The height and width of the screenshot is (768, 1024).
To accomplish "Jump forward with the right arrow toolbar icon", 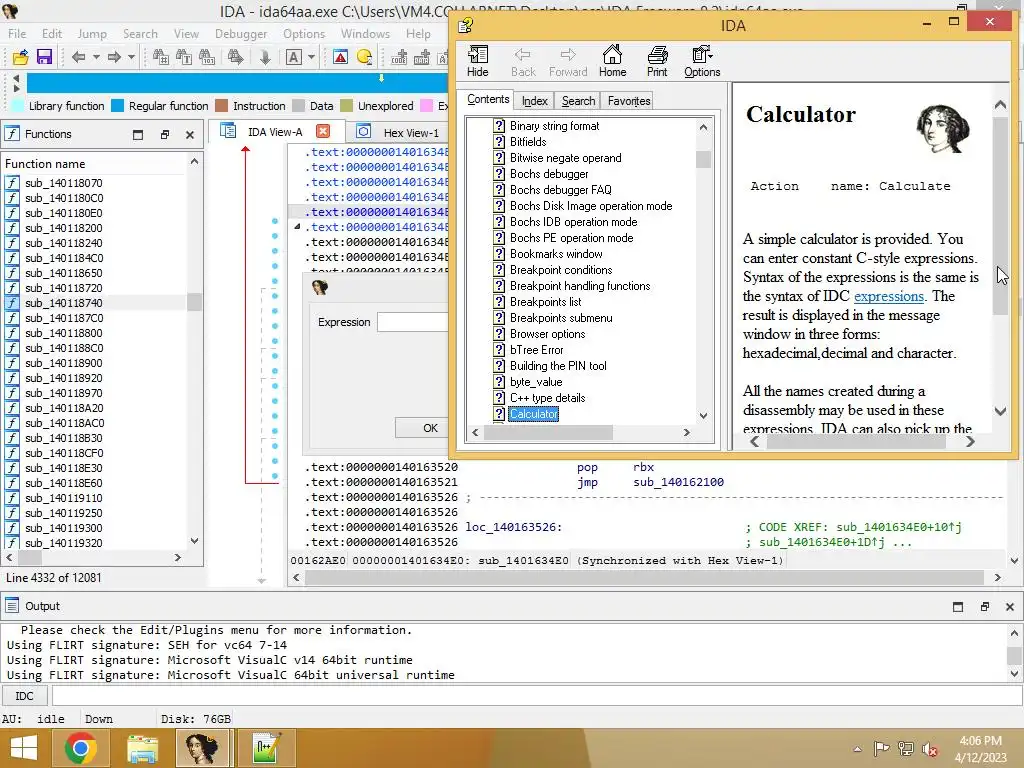I will [x=114, y=57].
